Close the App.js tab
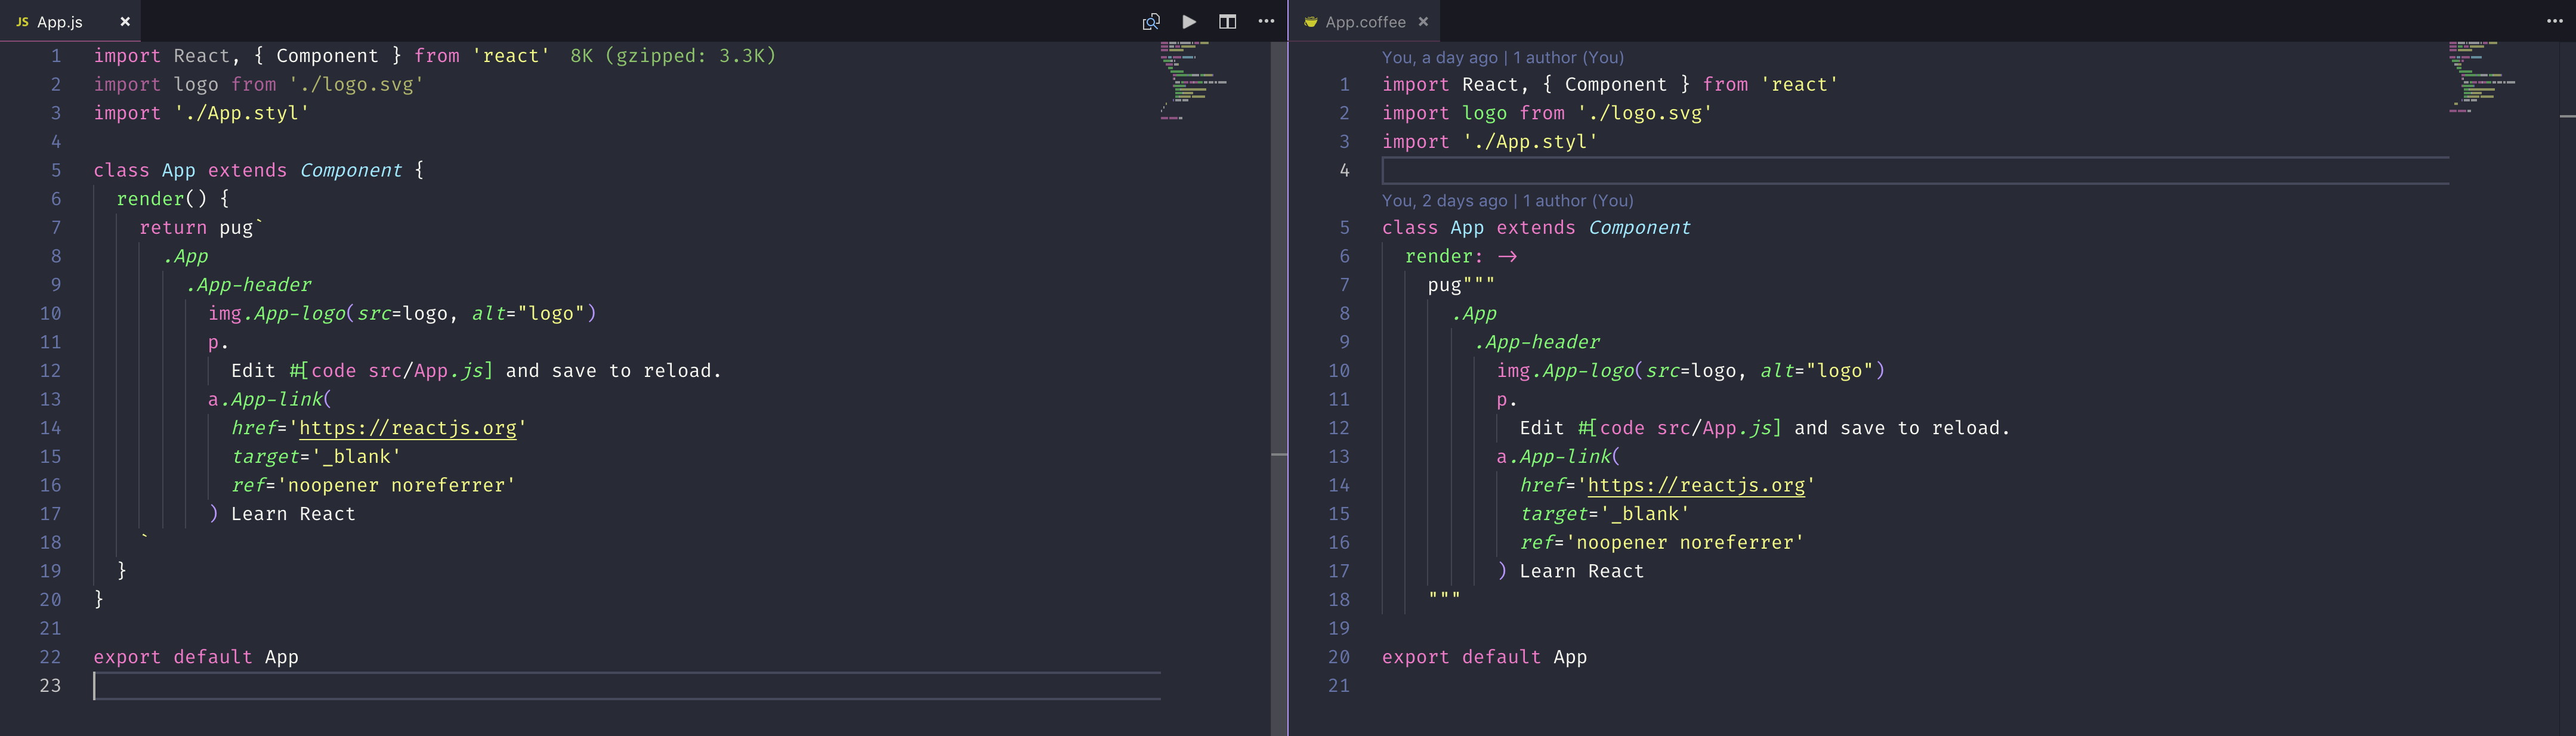The image size is (2576, 736). (x=125, y=21)
